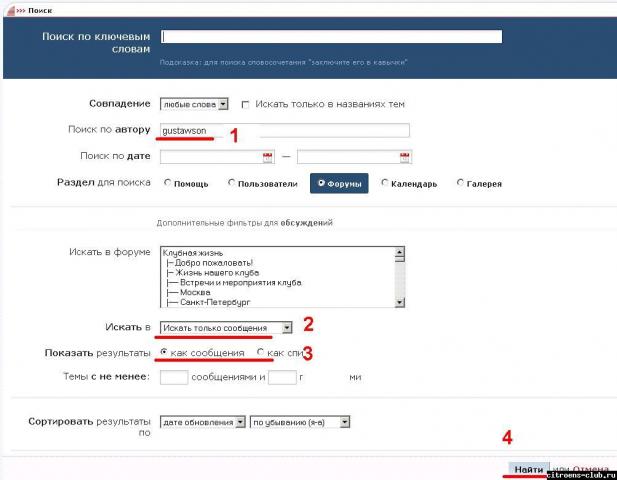
Task: Click the forum list scroll-up arrow
Action: (399, 253)
